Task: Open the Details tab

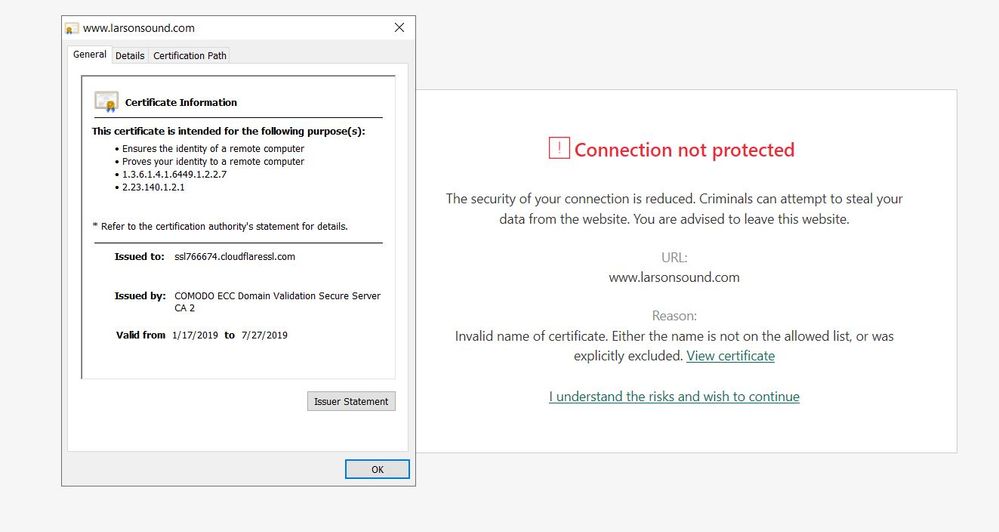Action: 130,56
